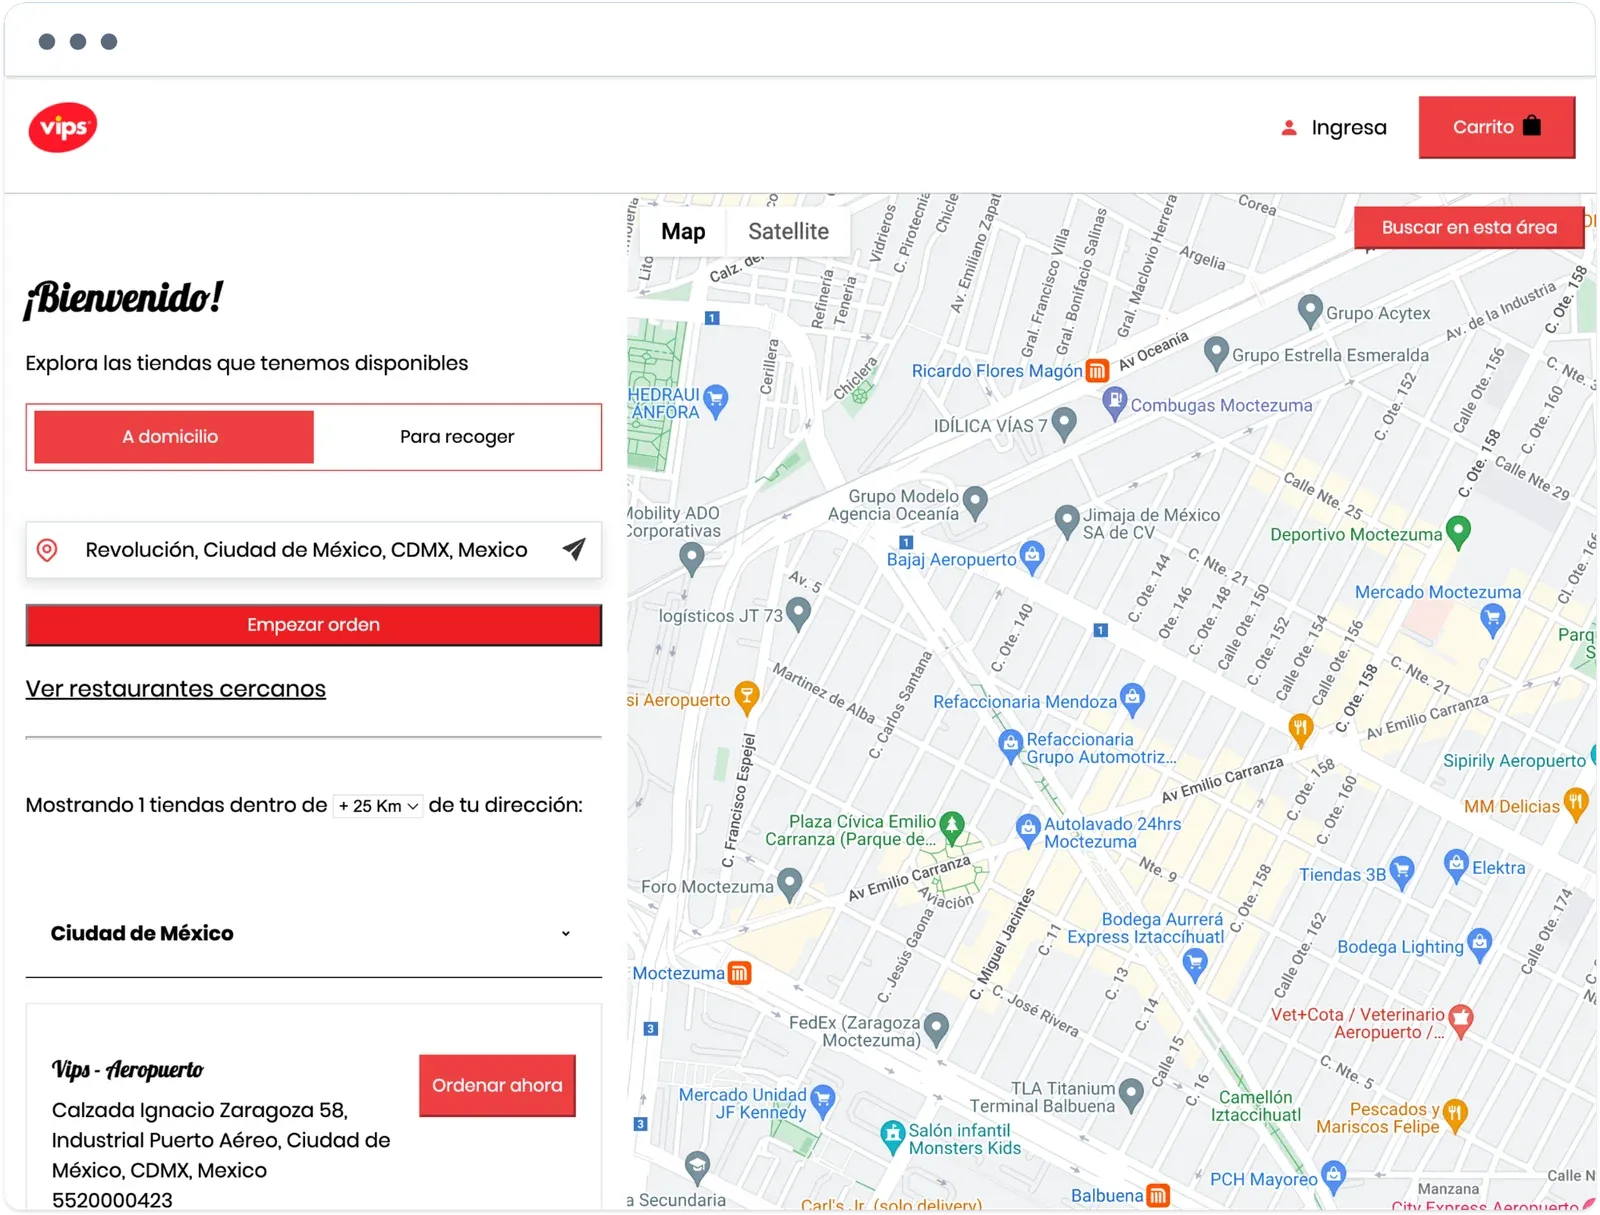Open Ver restaurantes cercanos link
Screen dimensions: 1600x1215
(x=176, y=689)
